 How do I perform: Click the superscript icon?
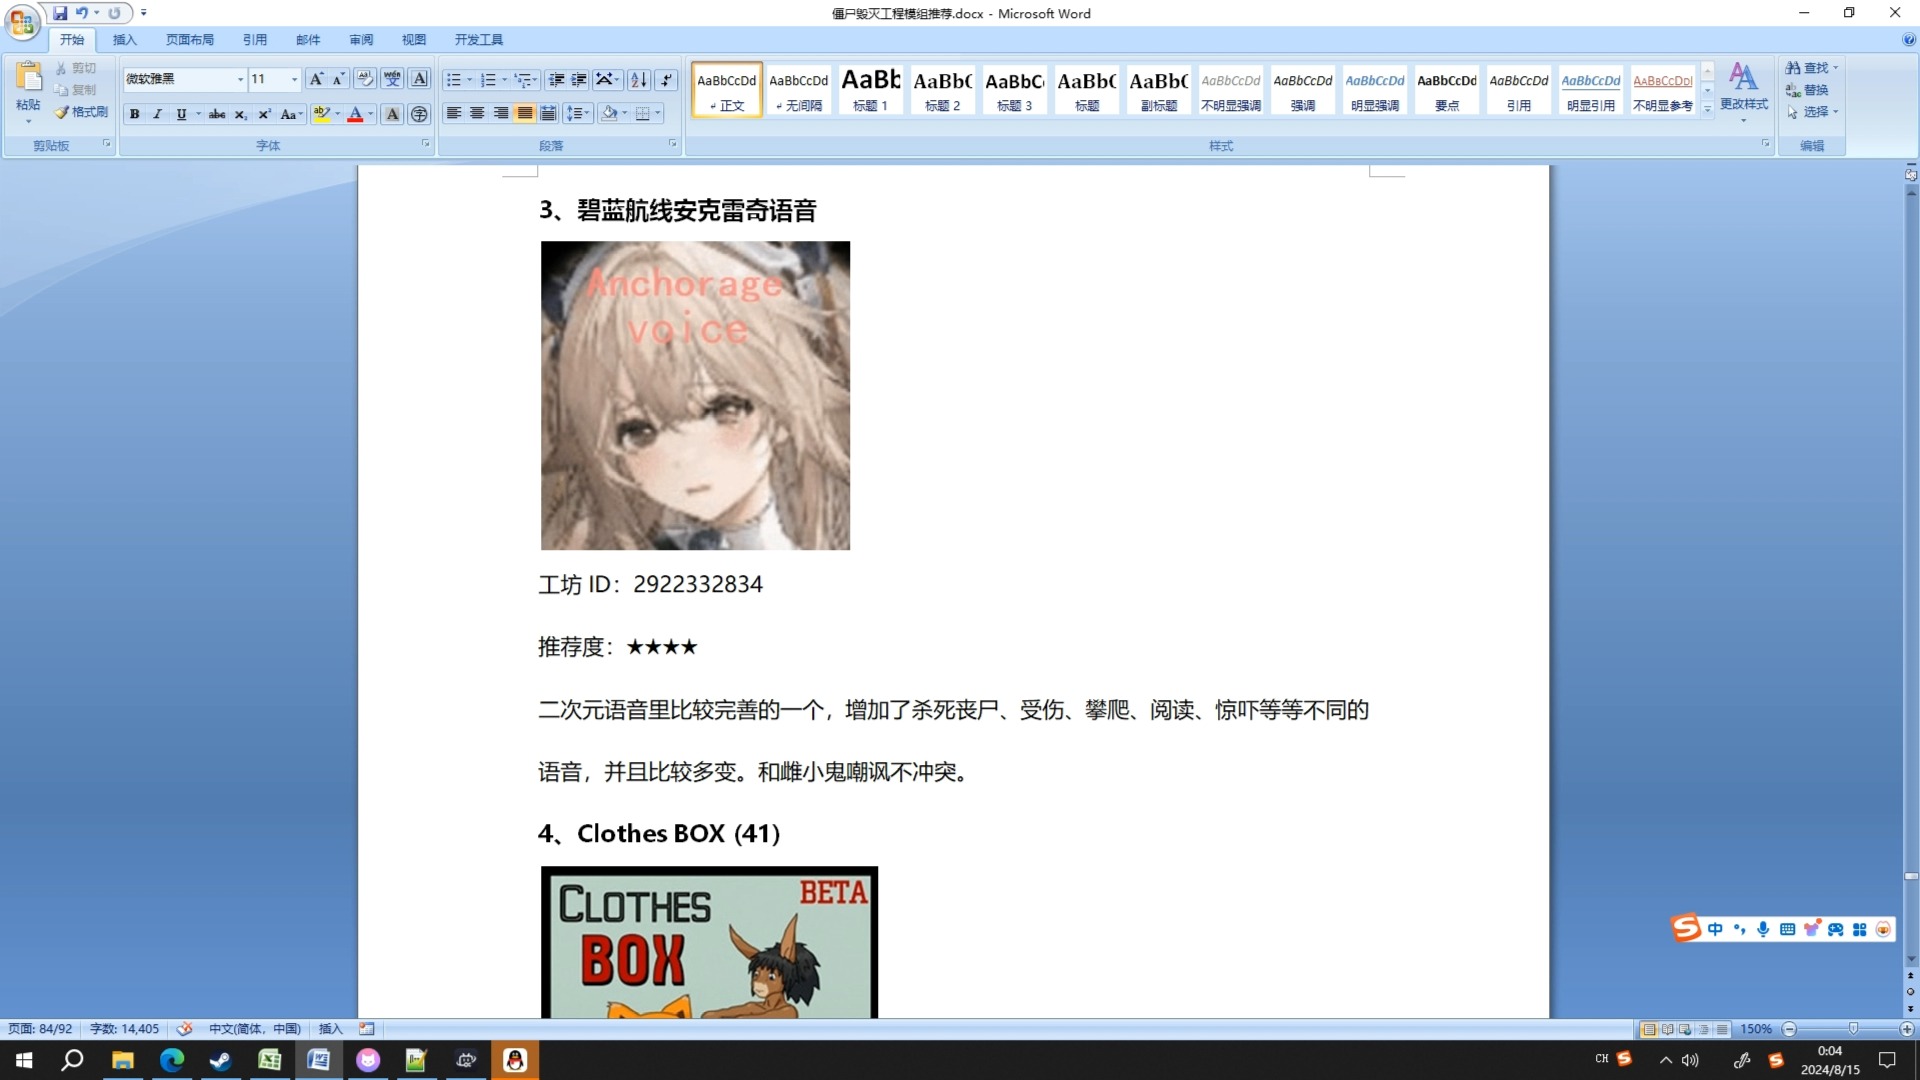click(264, 114)
